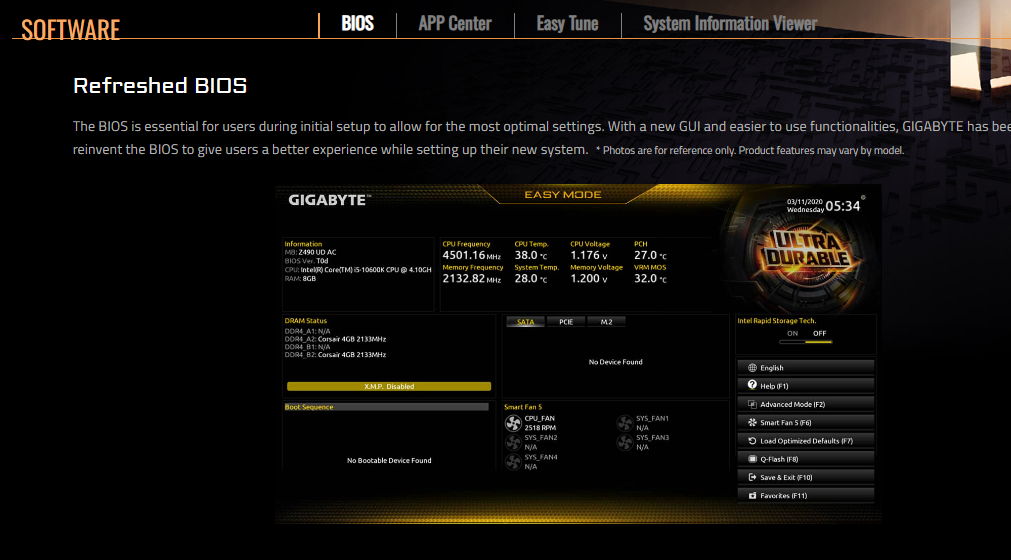Click the SYS_FAN1 fan icon
The height and width of the screenshot is (560, 1011).
click(x=625, y=423)
